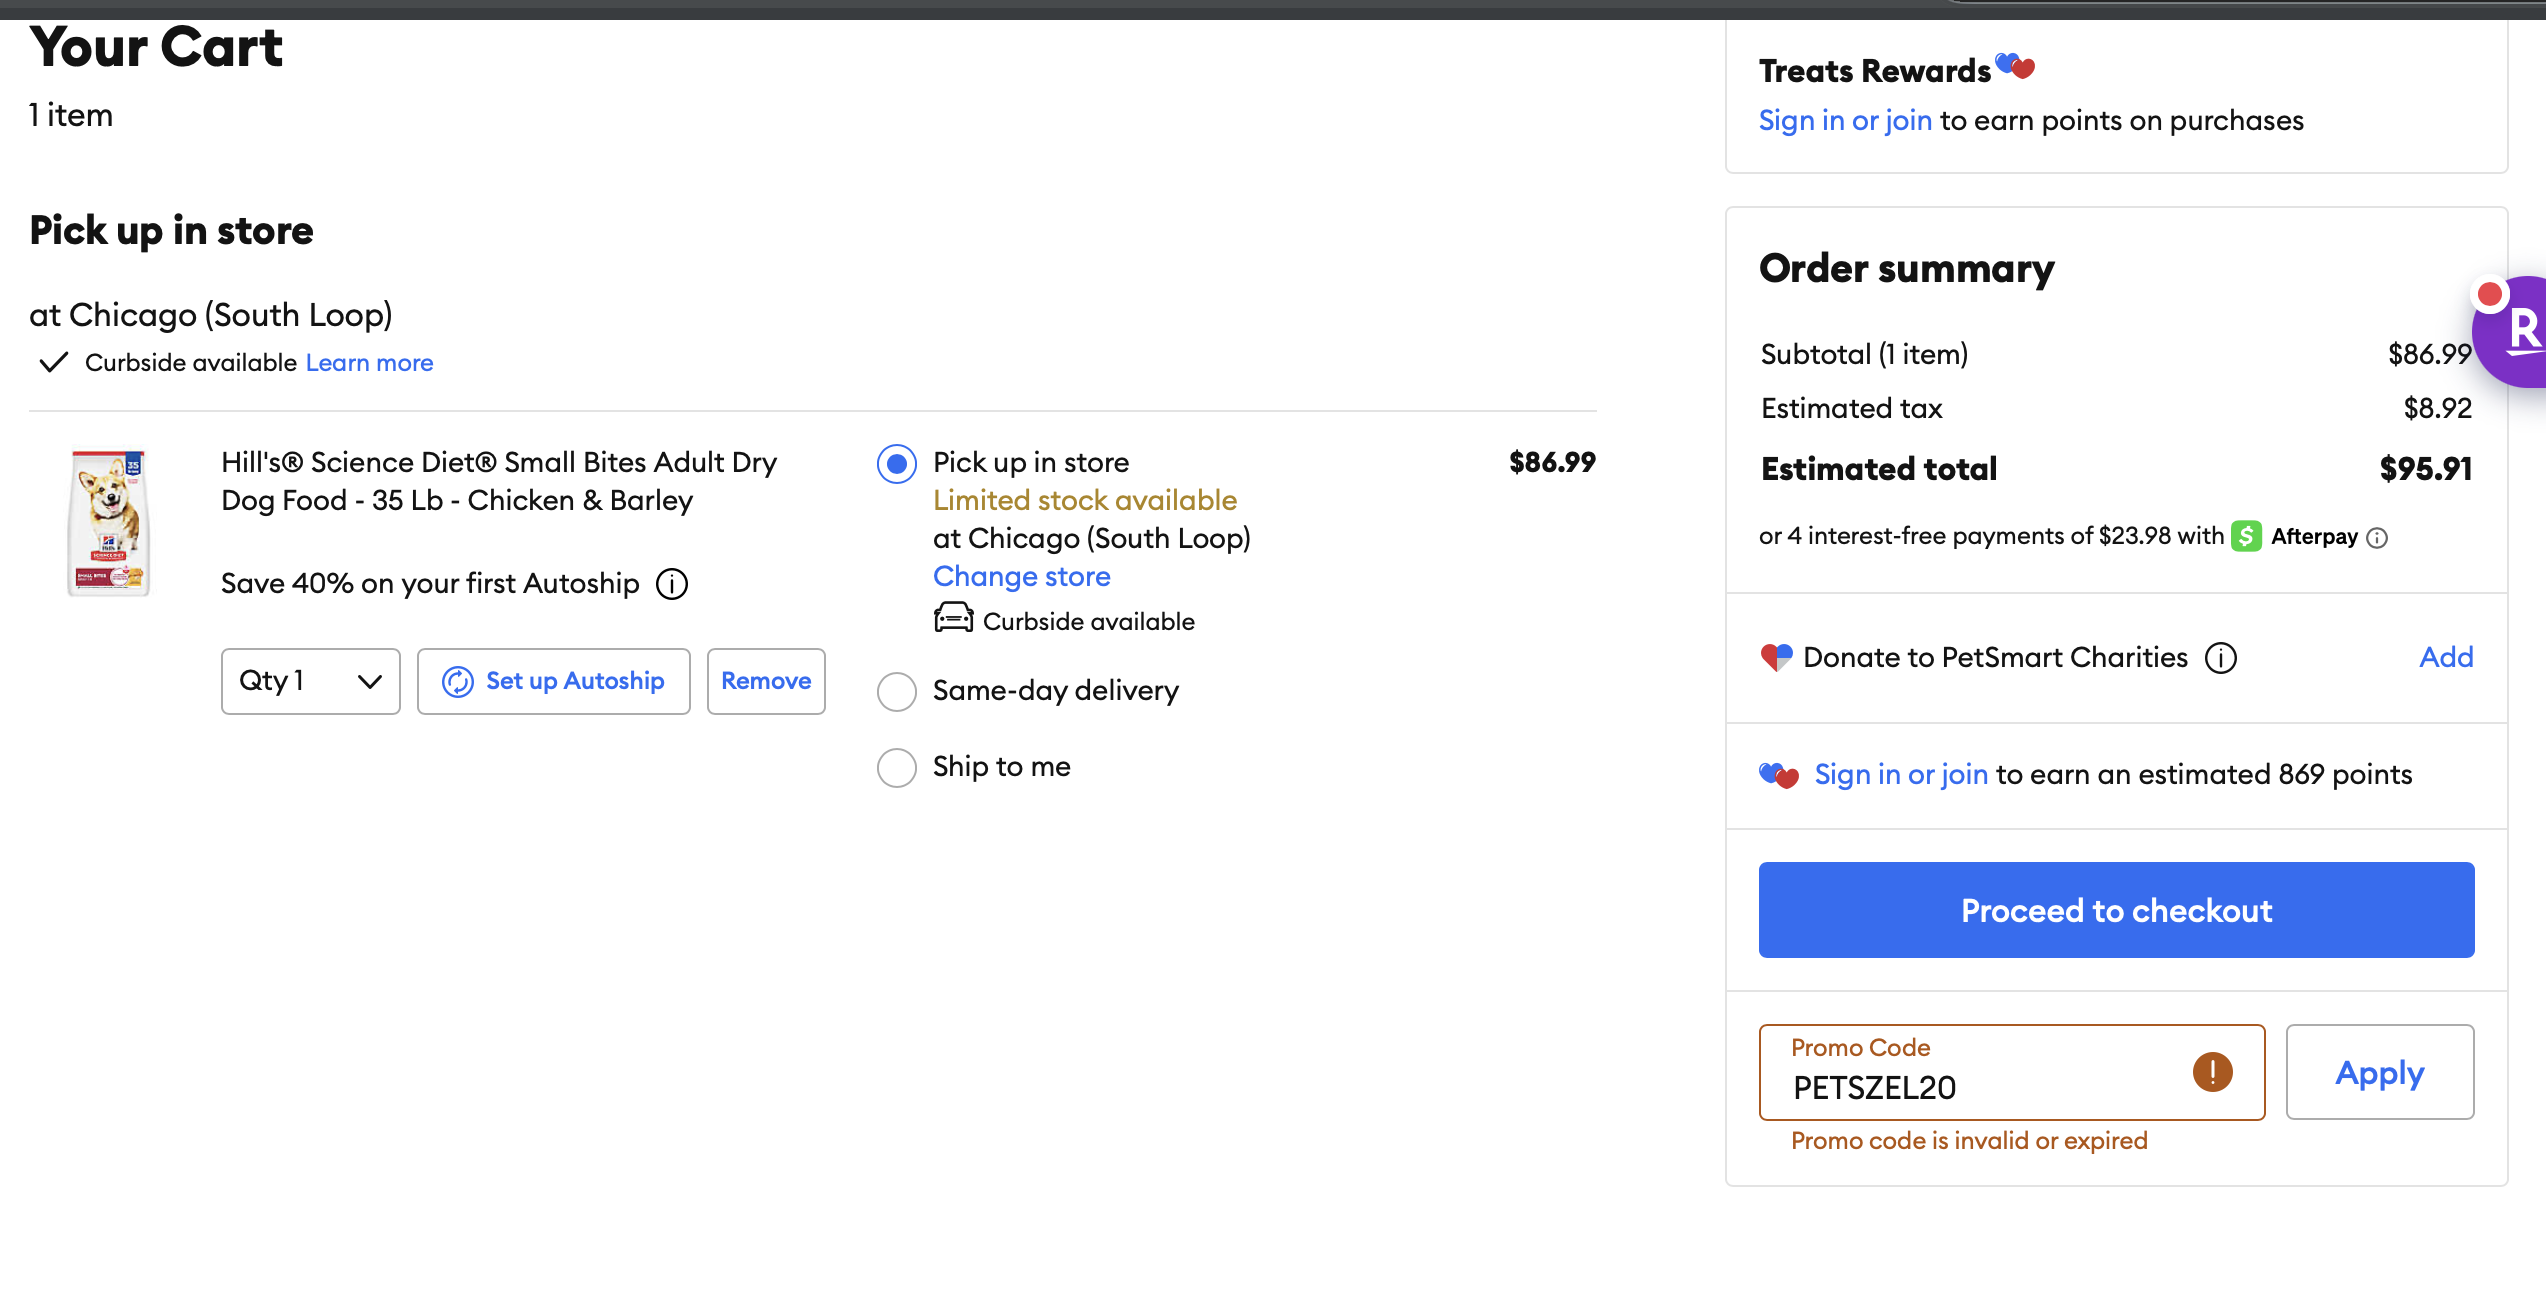The height and width of the screenshot is (1296, 2546).
Task: Click the 'Save 40% on your first Autoship' text
Action: [430, 583]
